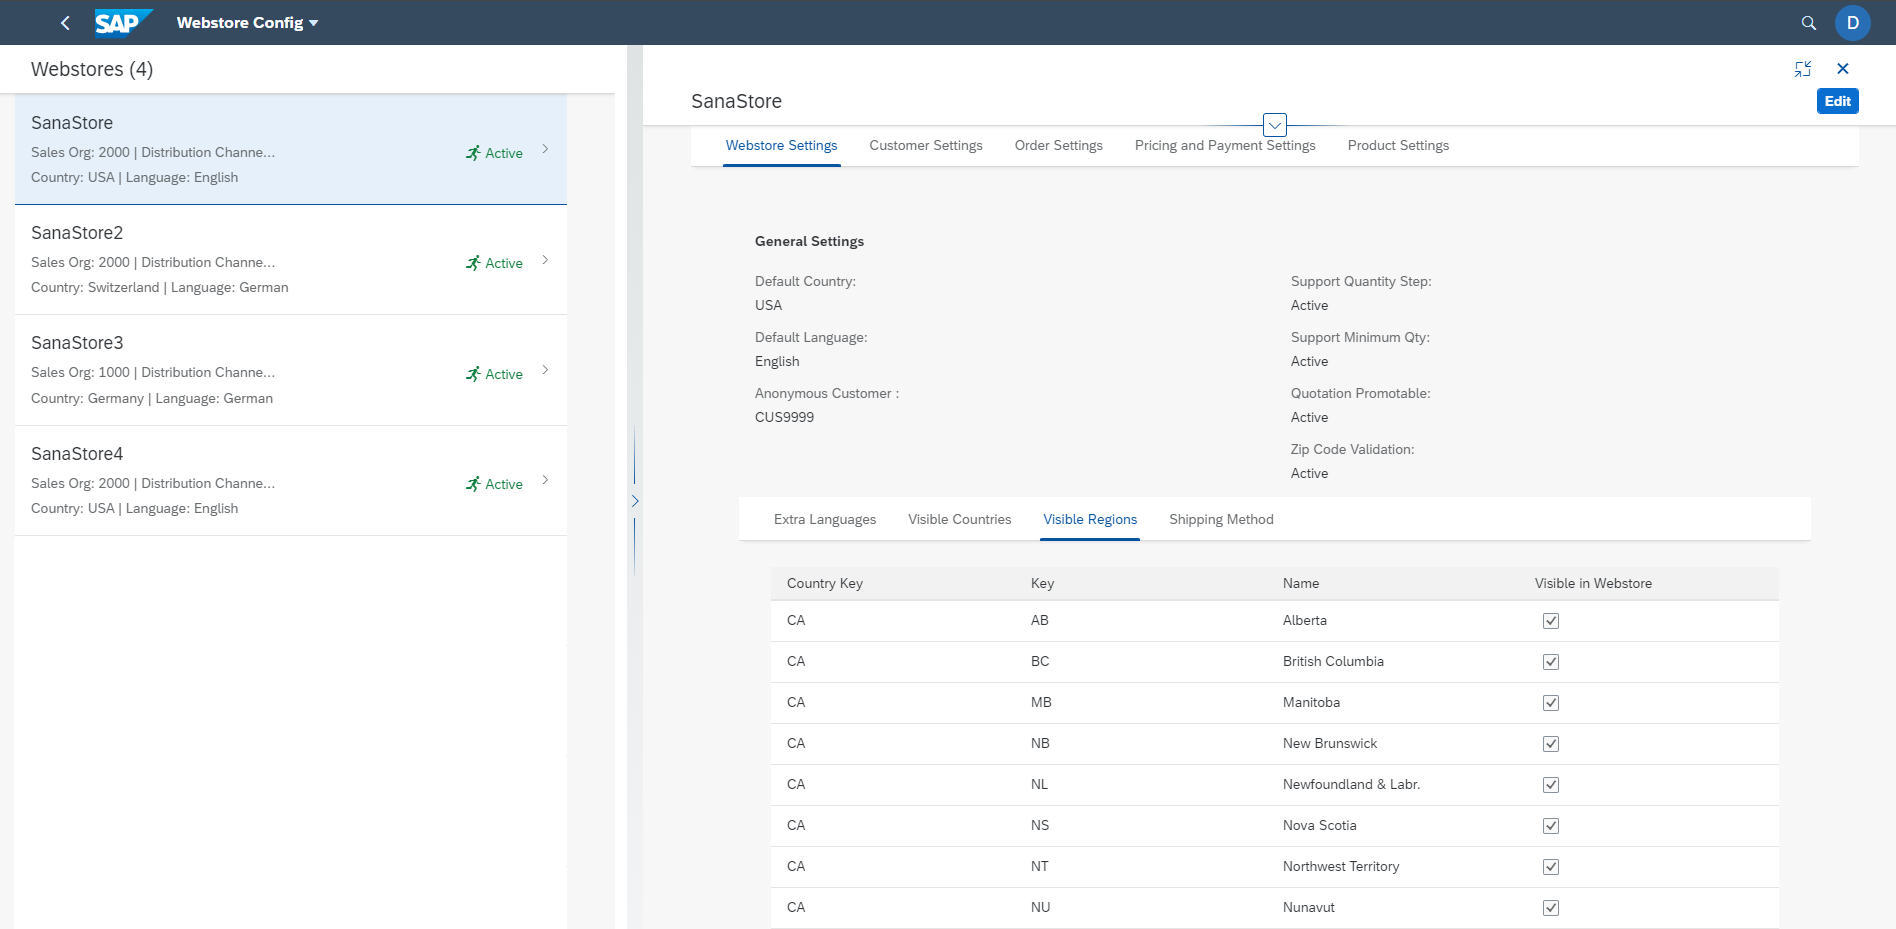Click the Edit button
The image size is (1896, 929).
click(1837, 101)
